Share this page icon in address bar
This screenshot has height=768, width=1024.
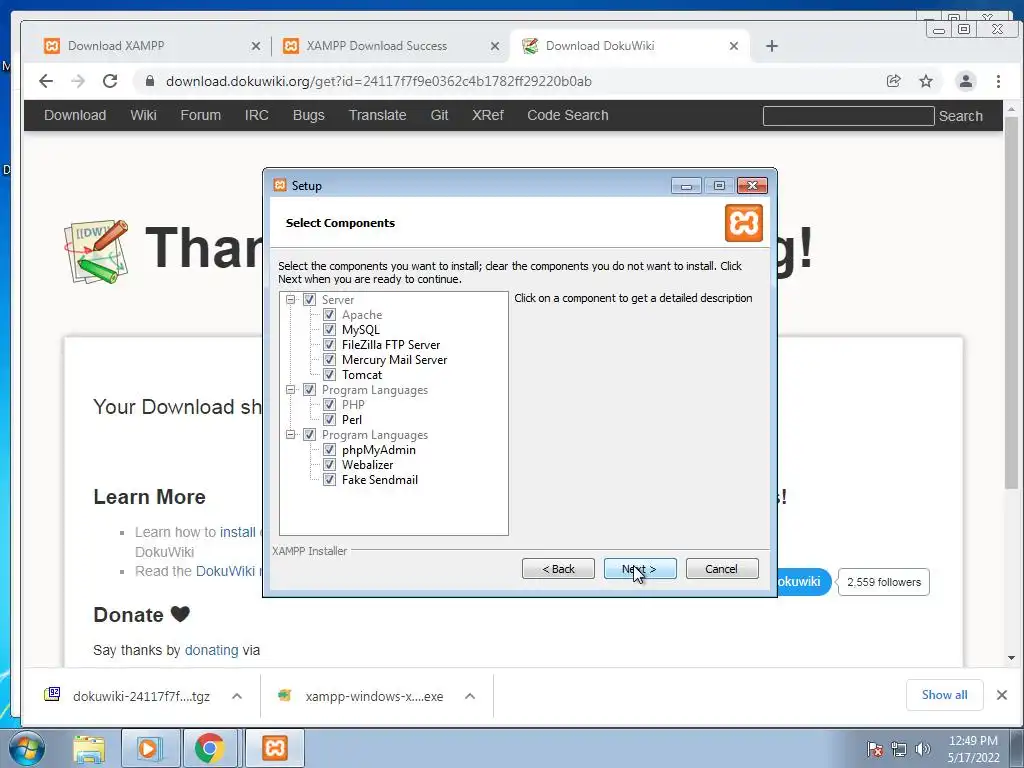pos(893,81)
